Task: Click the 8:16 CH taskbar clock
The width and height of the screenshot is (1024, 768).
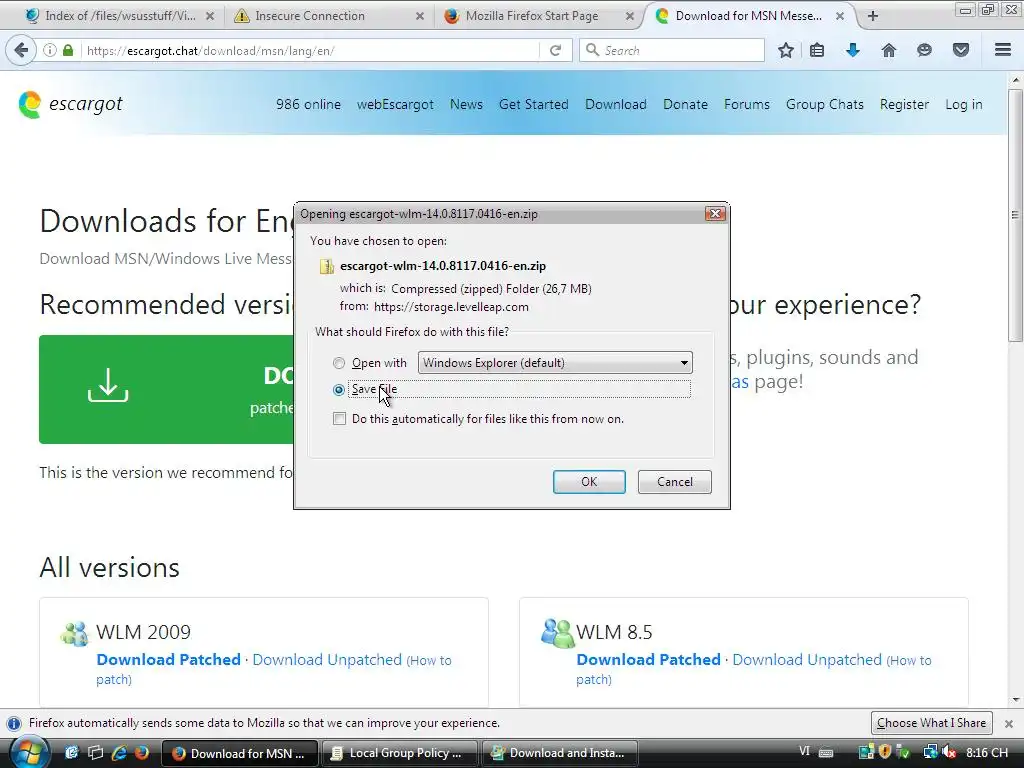Action: [x=987, y=752]
